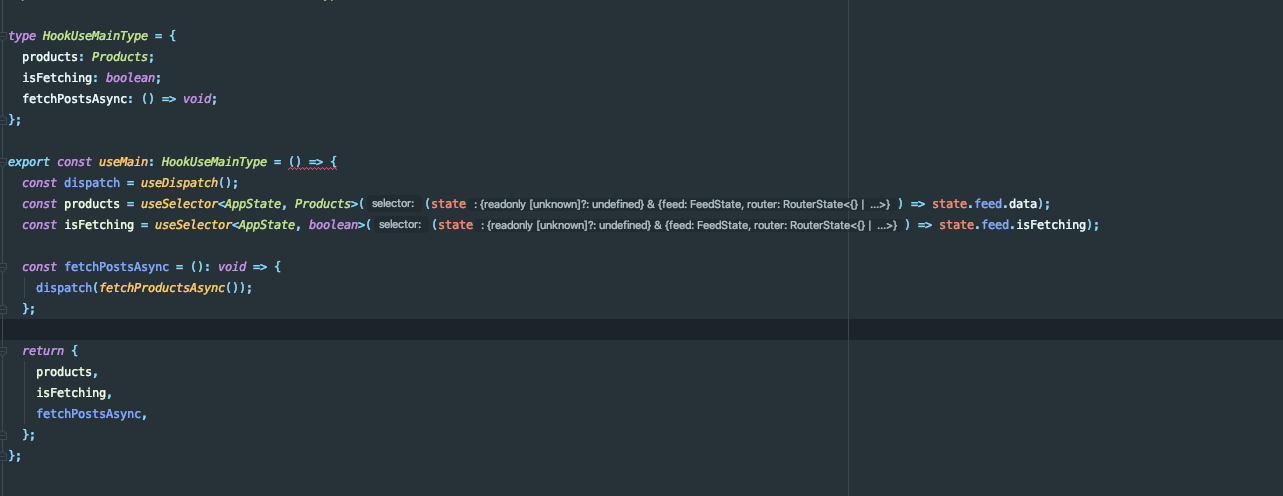The image size is (1283, 496).
Task: Click the selector hint on the products line
Action: pos(393,204)
